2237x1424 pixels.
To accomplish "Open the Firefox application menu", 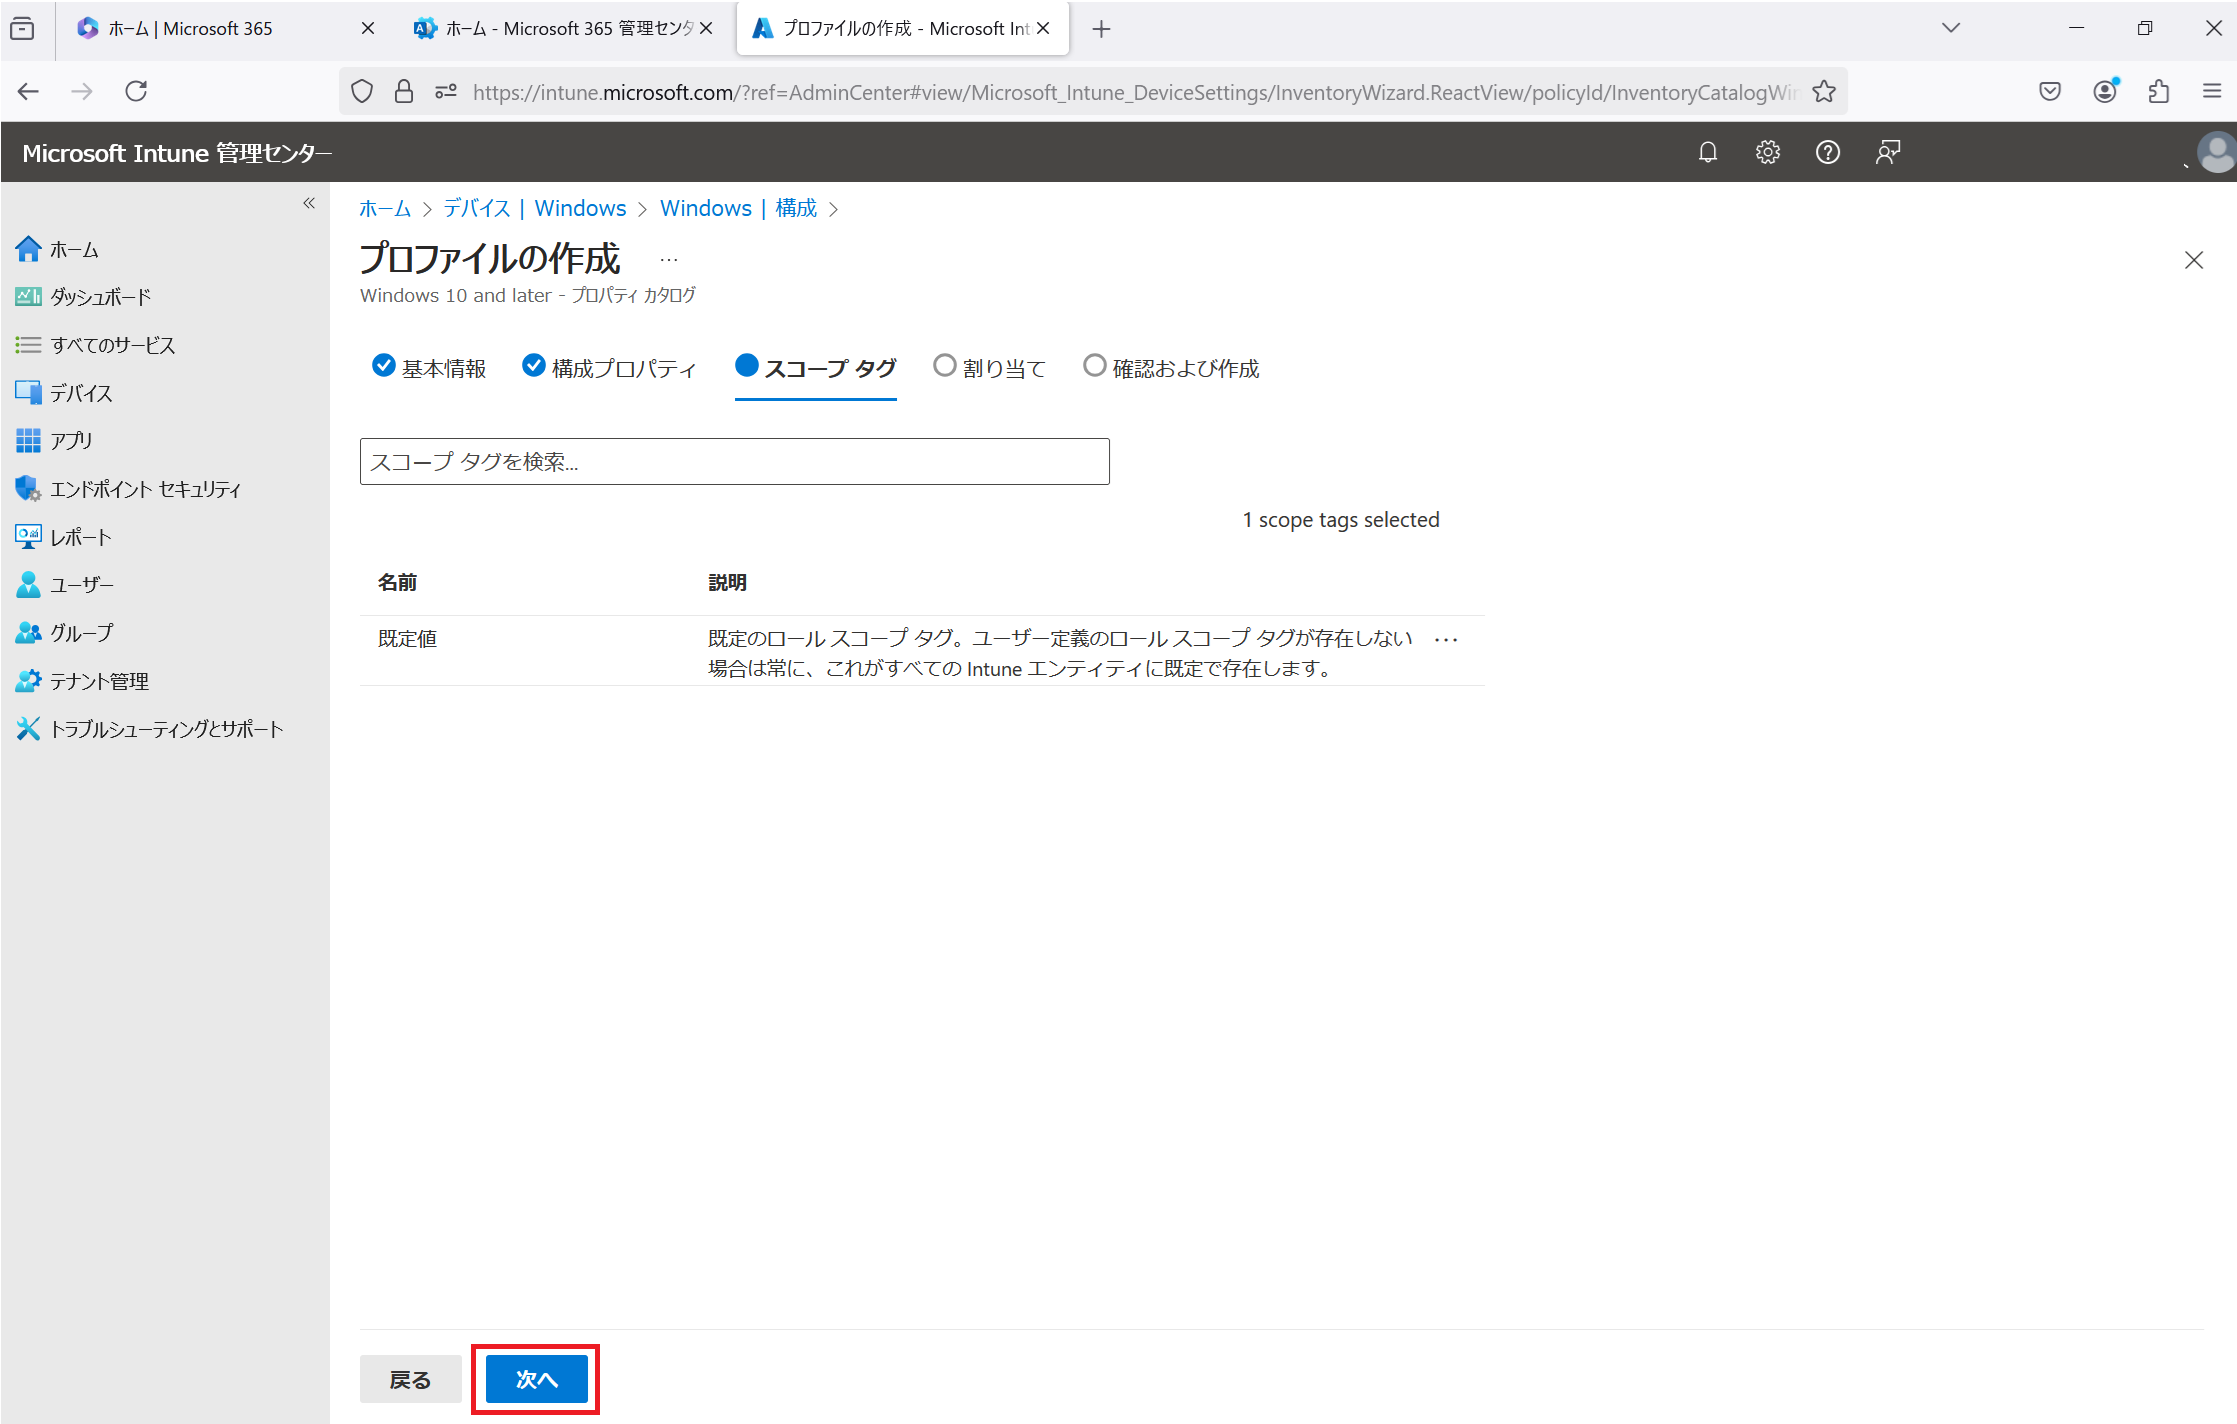I will (2212, 92).
